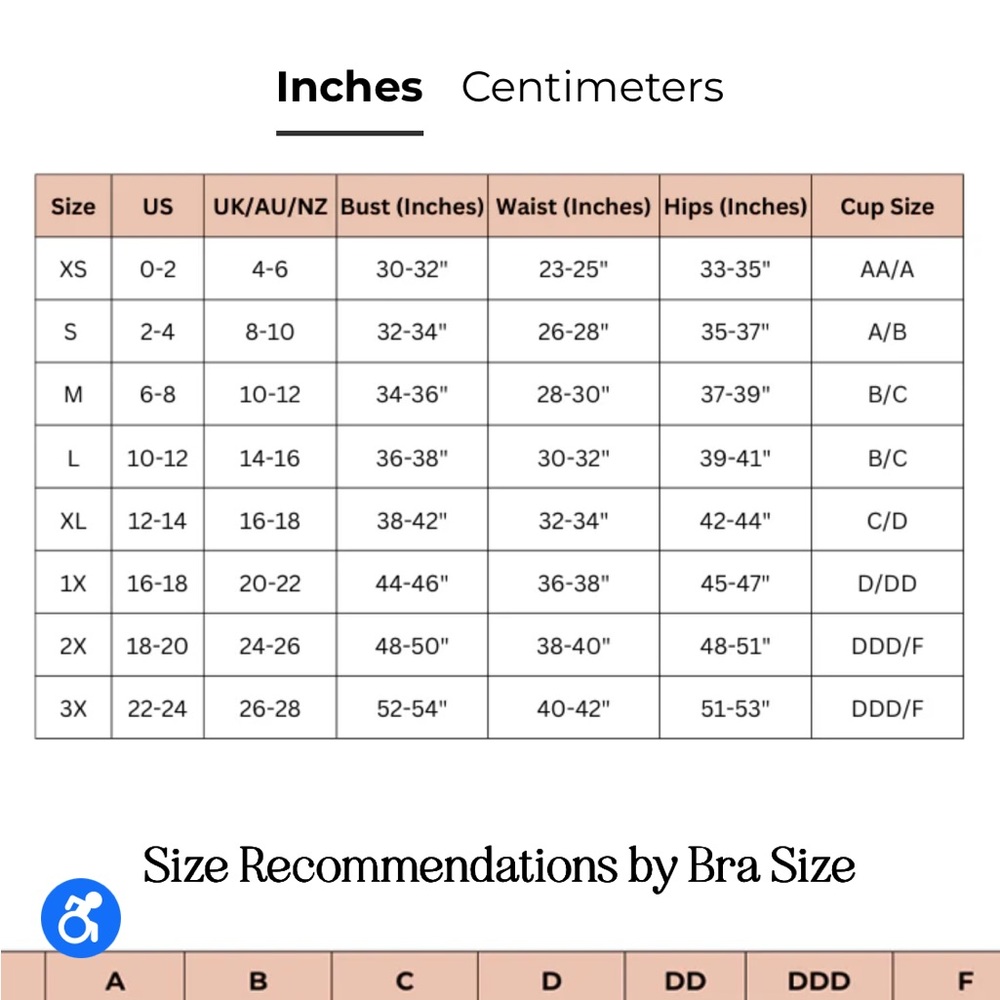Click the 38-42" bust cell
Image resolution: width=1000 pixels, height=1000 pixels.
(412, 521)
